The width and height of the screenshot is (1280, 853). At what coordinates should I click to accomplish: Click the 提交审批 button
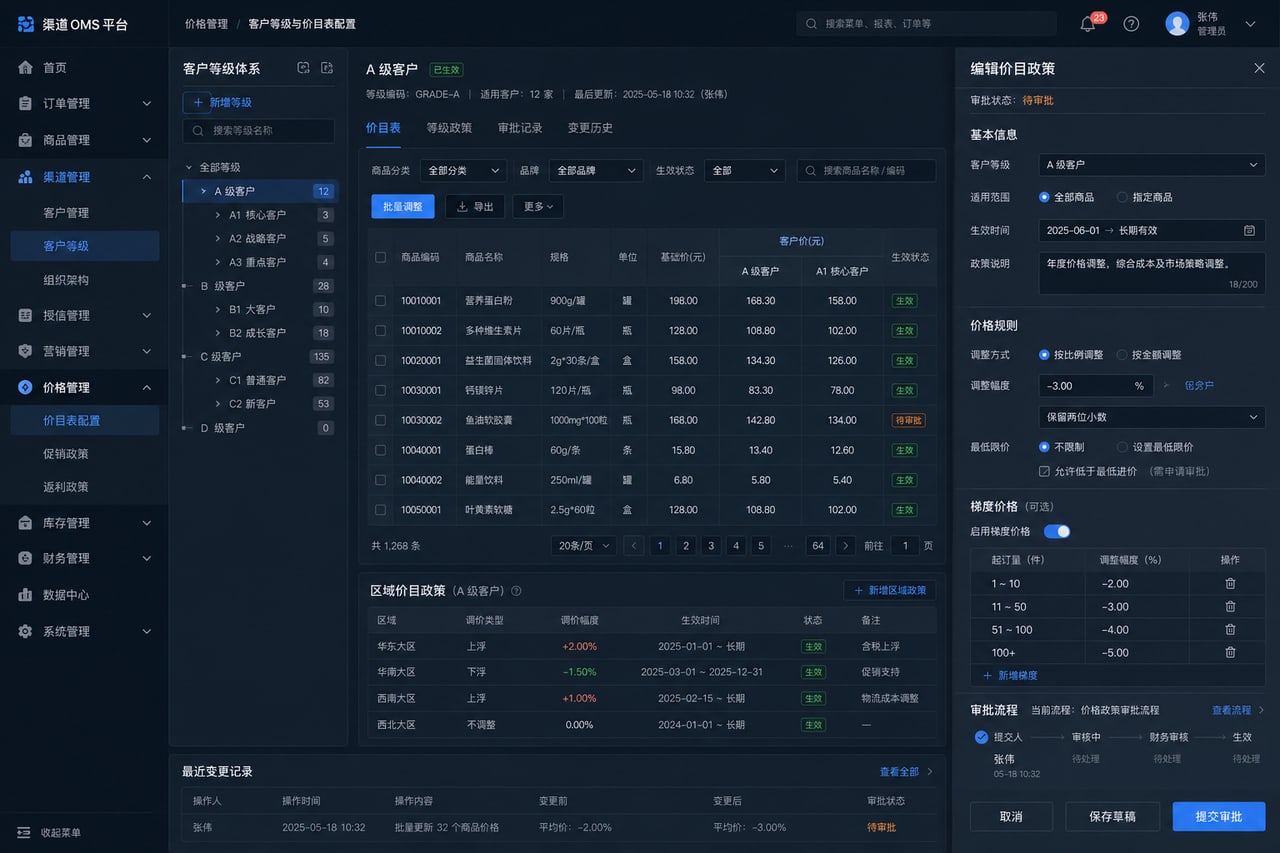point(1219,816)
